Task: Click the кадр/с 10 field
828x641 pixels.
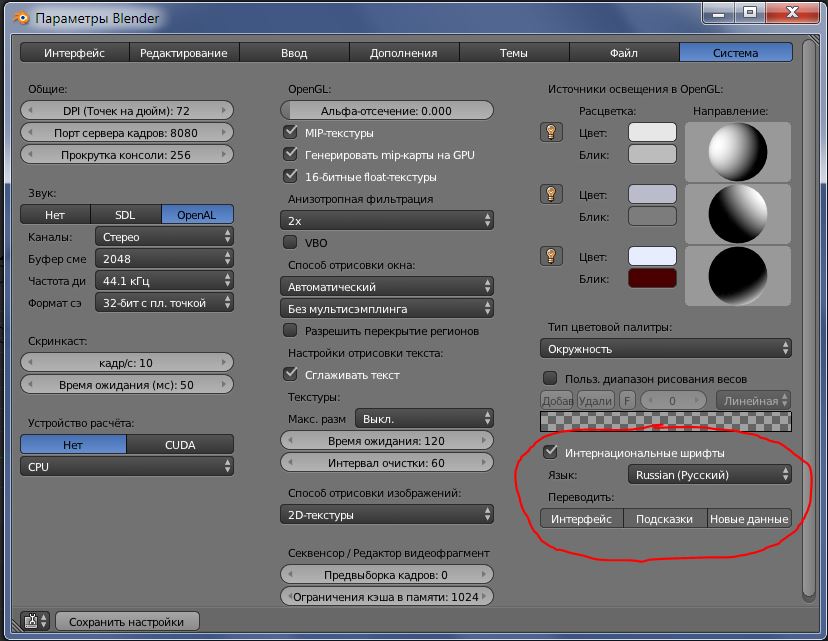Action: (x=127, y=362)
